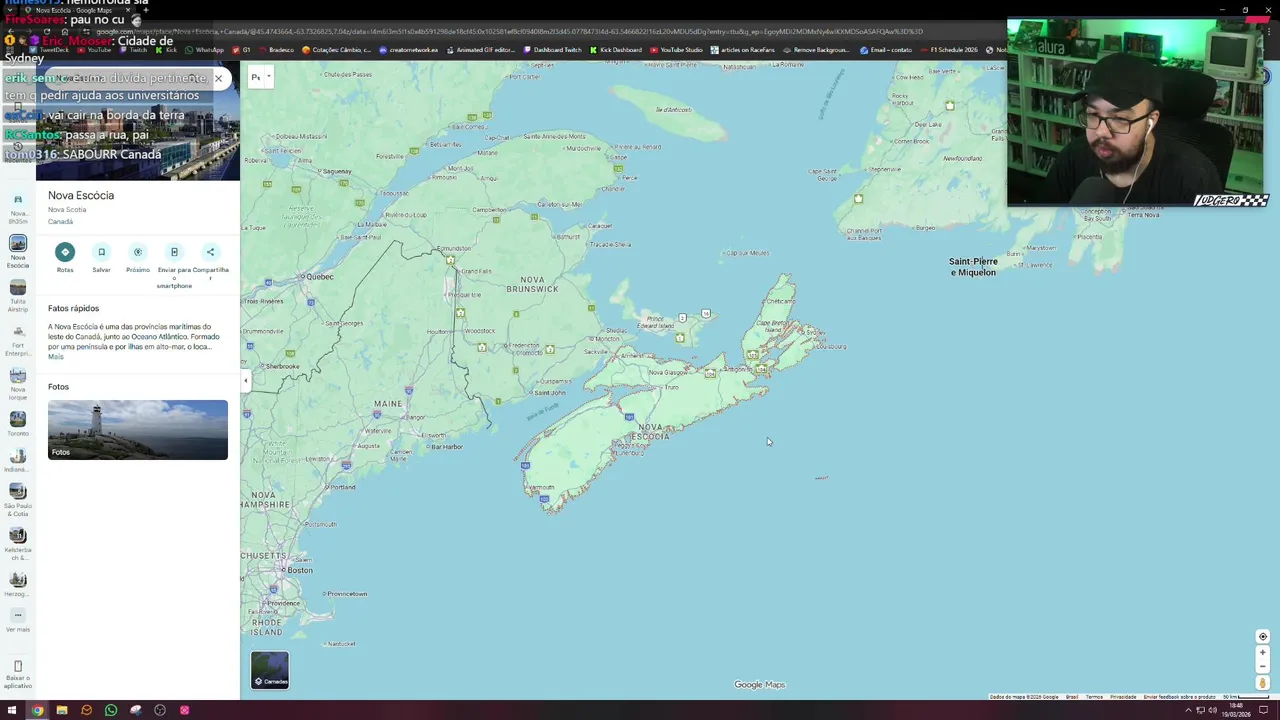Open File Explorer from taskbar

tap(61, 710)
